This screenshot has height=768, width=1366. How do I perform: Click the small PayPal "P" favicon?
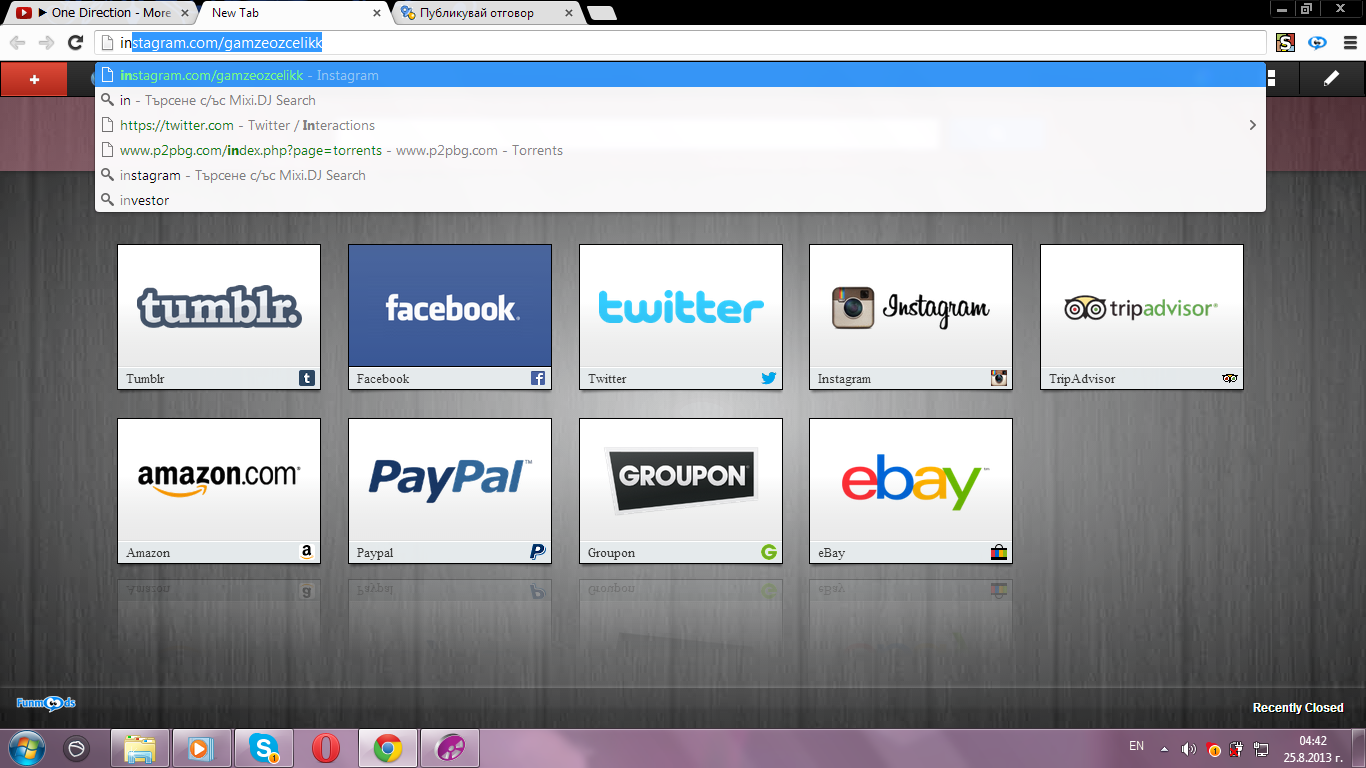pos(538,552)
